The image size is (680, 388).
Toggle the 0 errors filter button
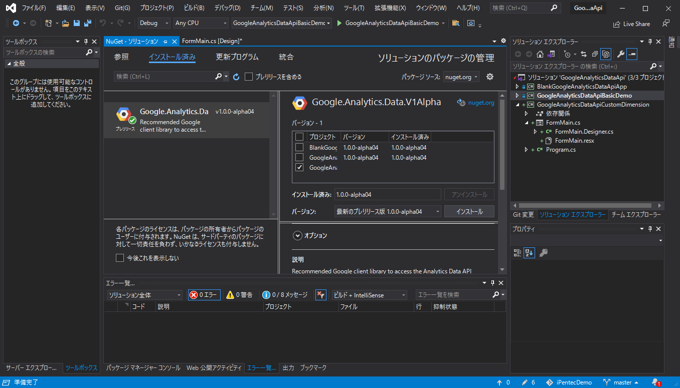(x=204, y=295)
